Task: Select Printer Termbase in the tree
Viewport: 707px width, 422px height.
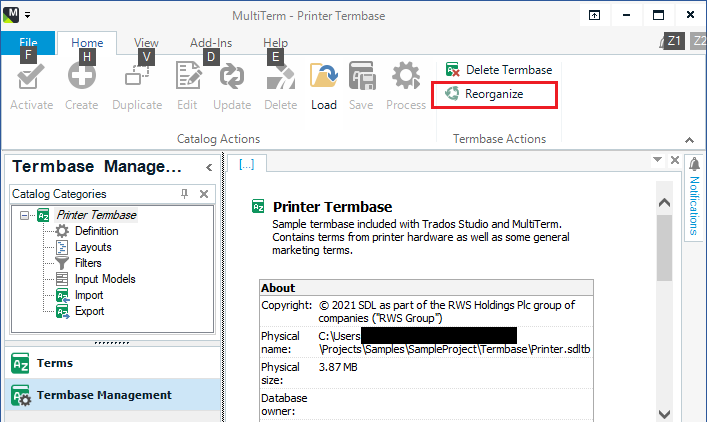Action: point(96,215)
